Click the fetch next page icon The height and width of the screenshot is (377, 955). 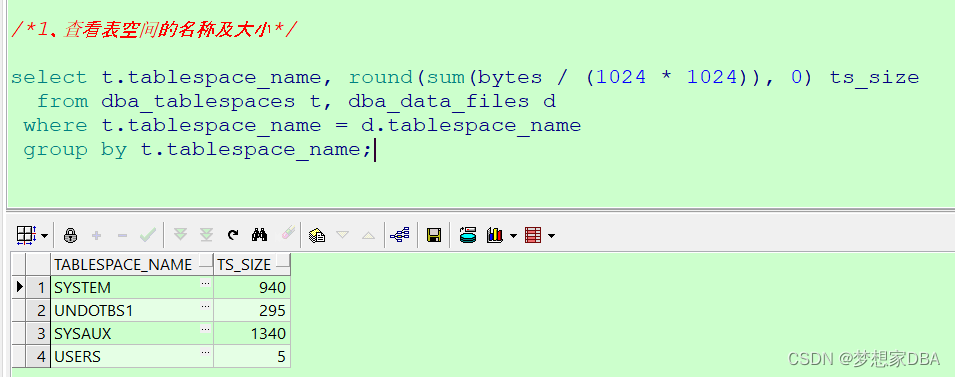tap(180, 235)
